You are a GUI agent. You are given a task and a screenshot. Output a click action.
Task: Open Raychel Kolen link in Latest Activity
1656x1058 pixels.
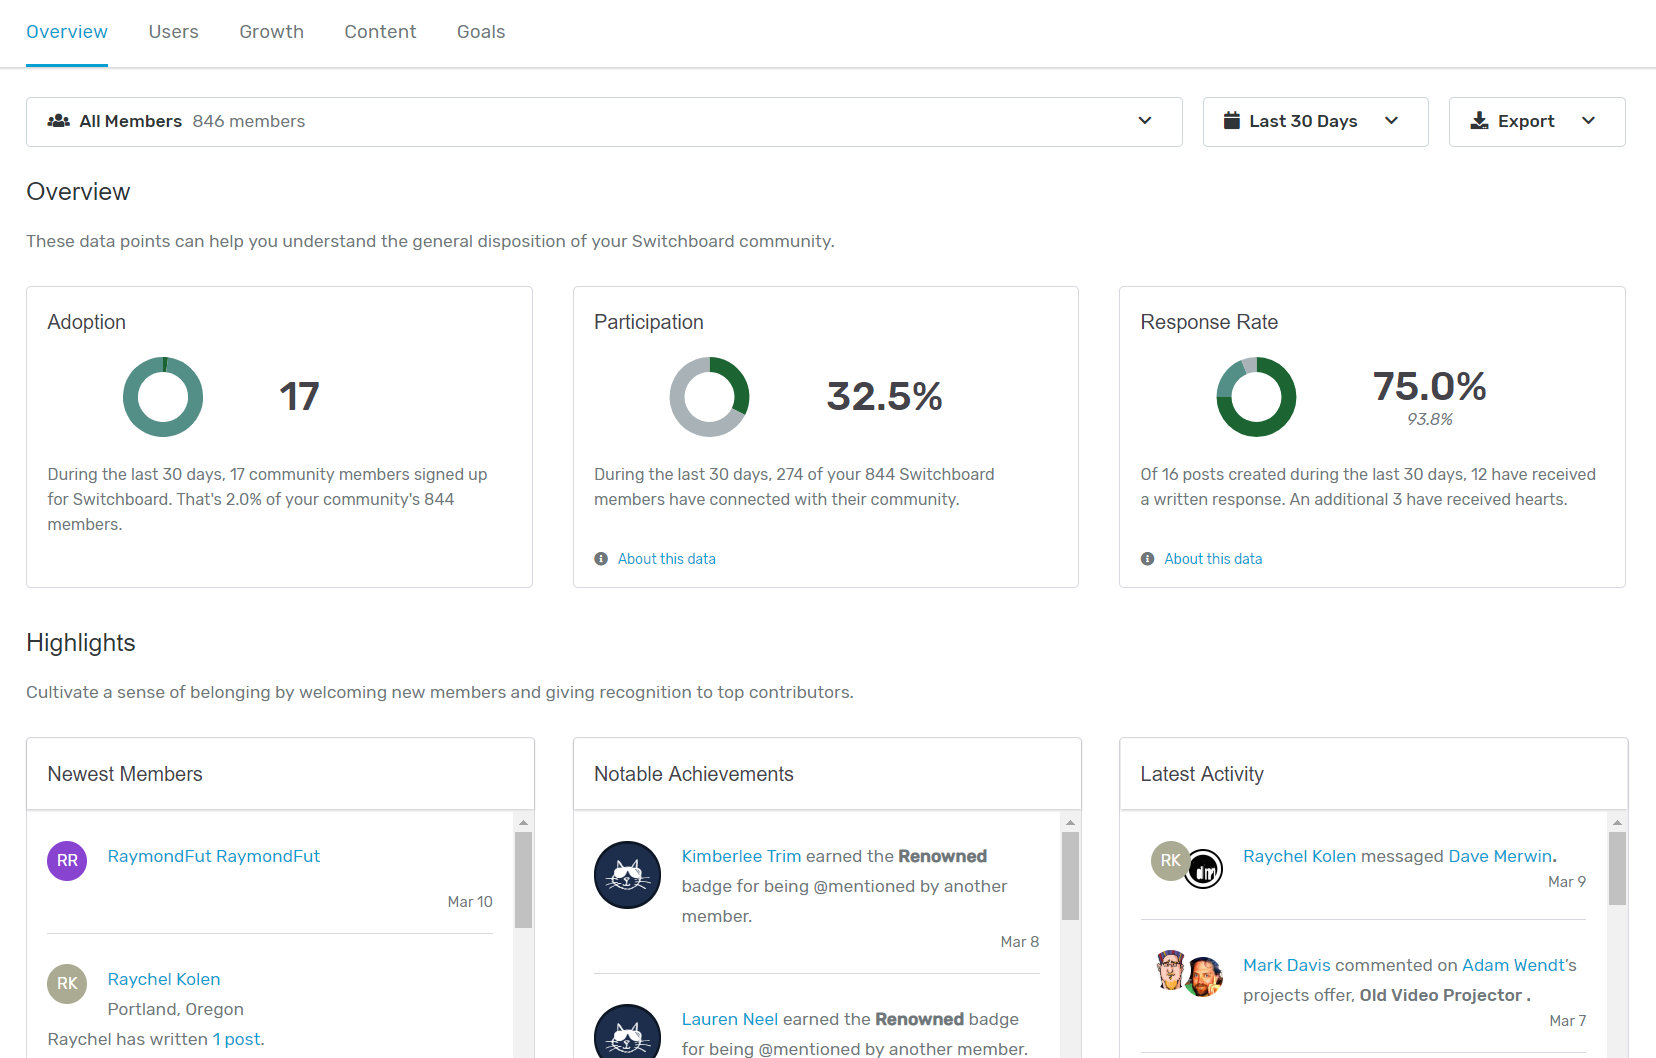click(1299, 856)
